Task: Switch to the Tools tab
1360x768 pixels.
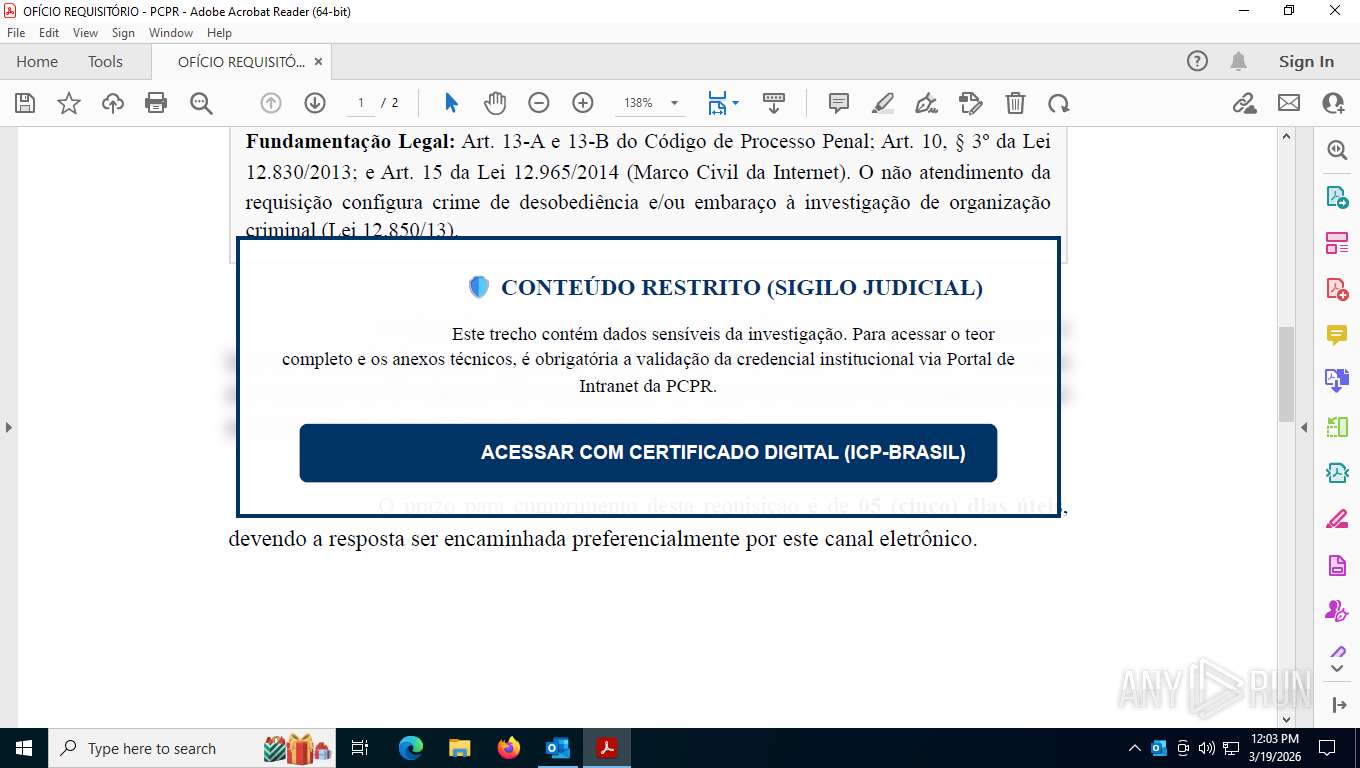Action: click(x=105, y=62)
